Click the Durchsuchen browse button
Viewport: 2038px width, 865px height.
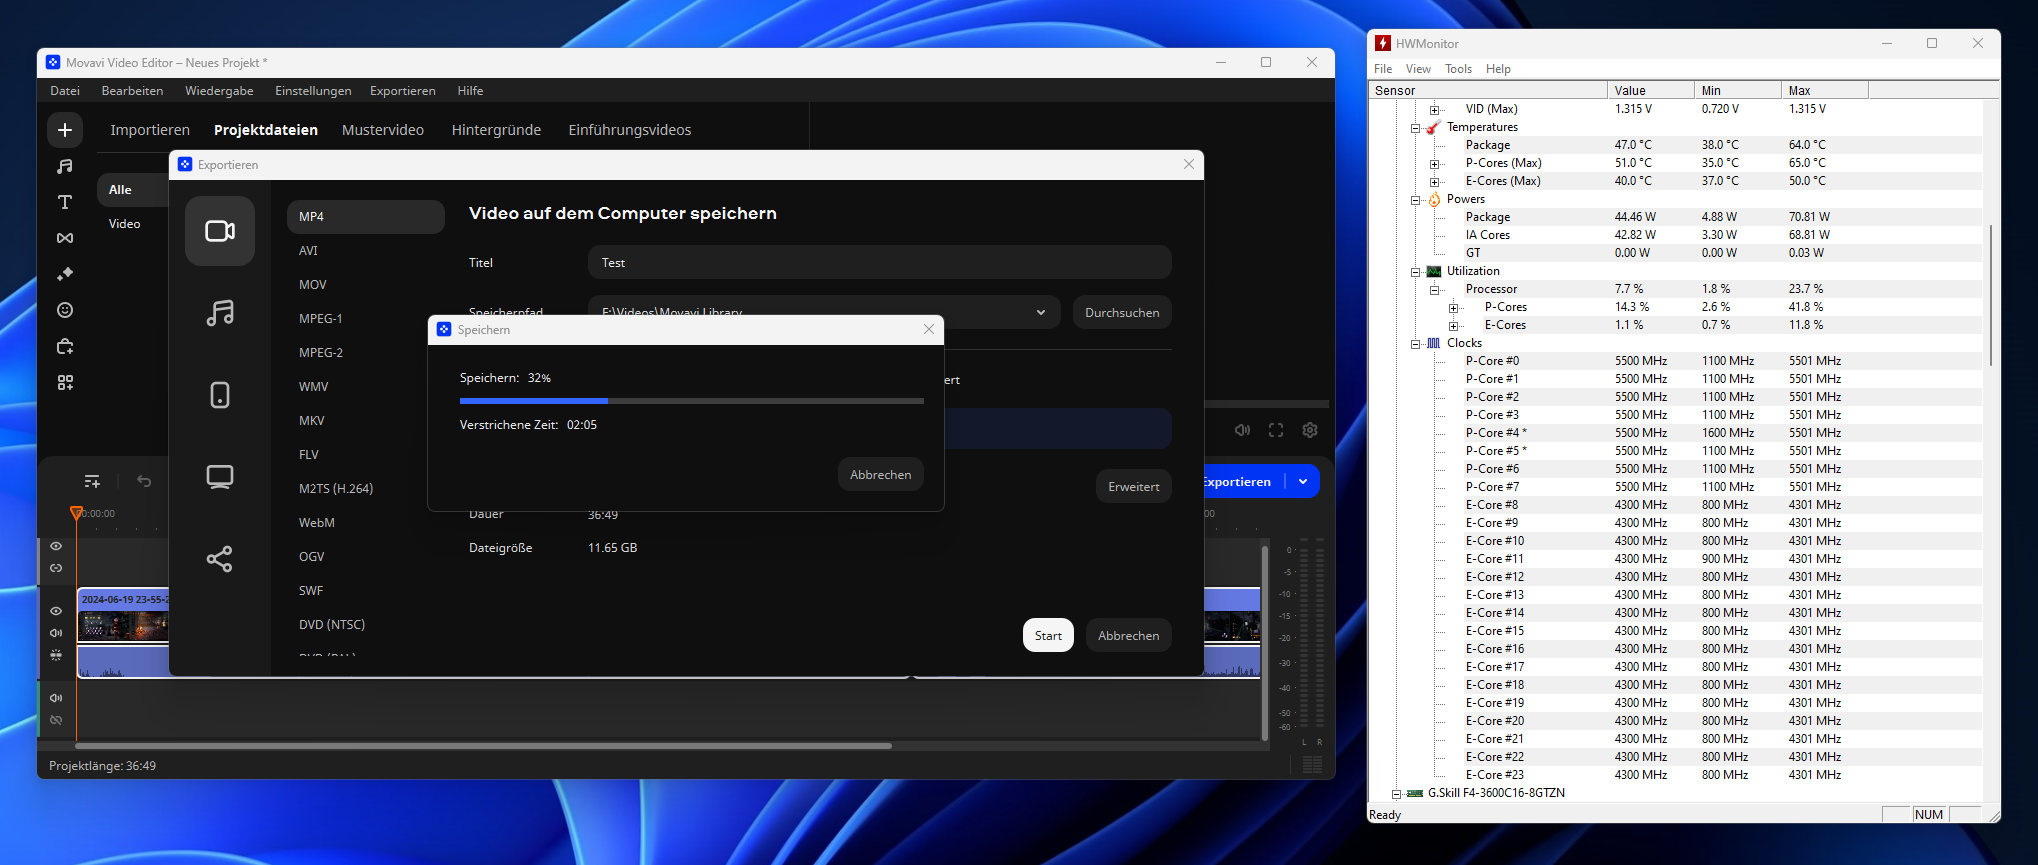point(1122,313)
